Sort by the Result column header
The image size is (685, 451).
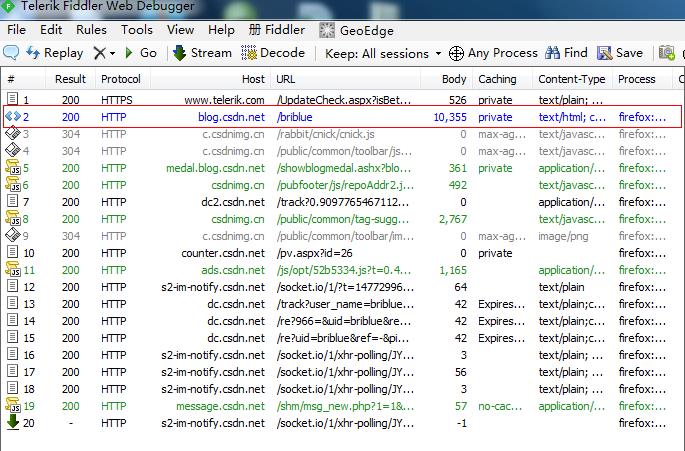70,79
